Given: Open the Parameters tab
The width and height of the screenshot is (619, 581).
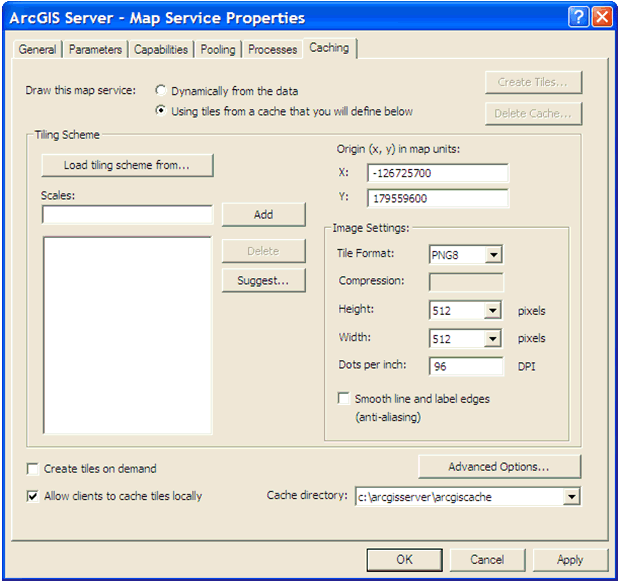Looking at the screenshot, I should coord(96,49).
